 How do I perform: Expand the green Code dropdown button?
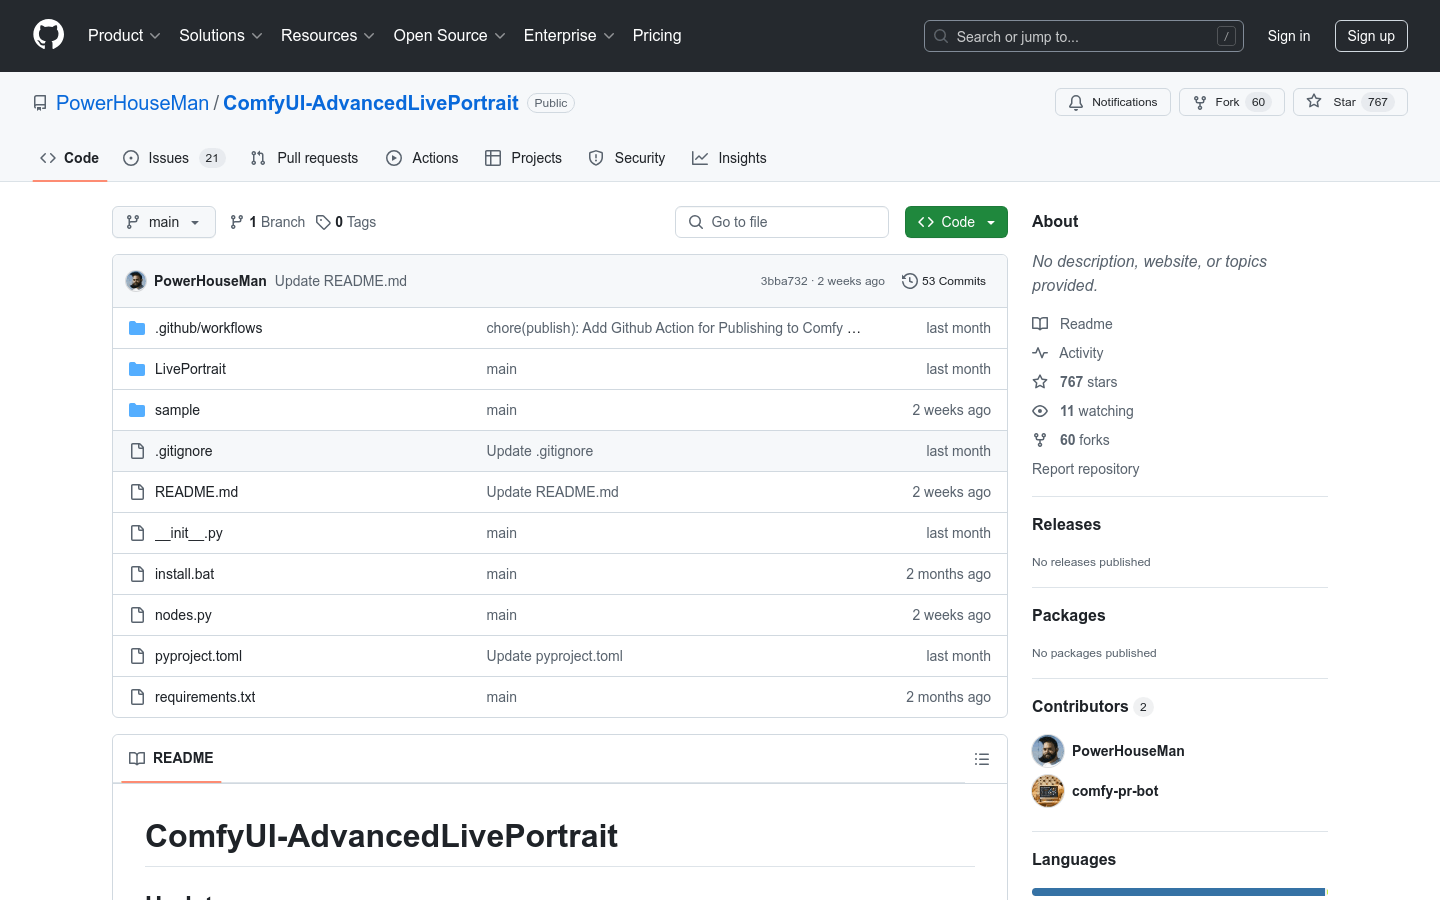click(x=956, y=222)
